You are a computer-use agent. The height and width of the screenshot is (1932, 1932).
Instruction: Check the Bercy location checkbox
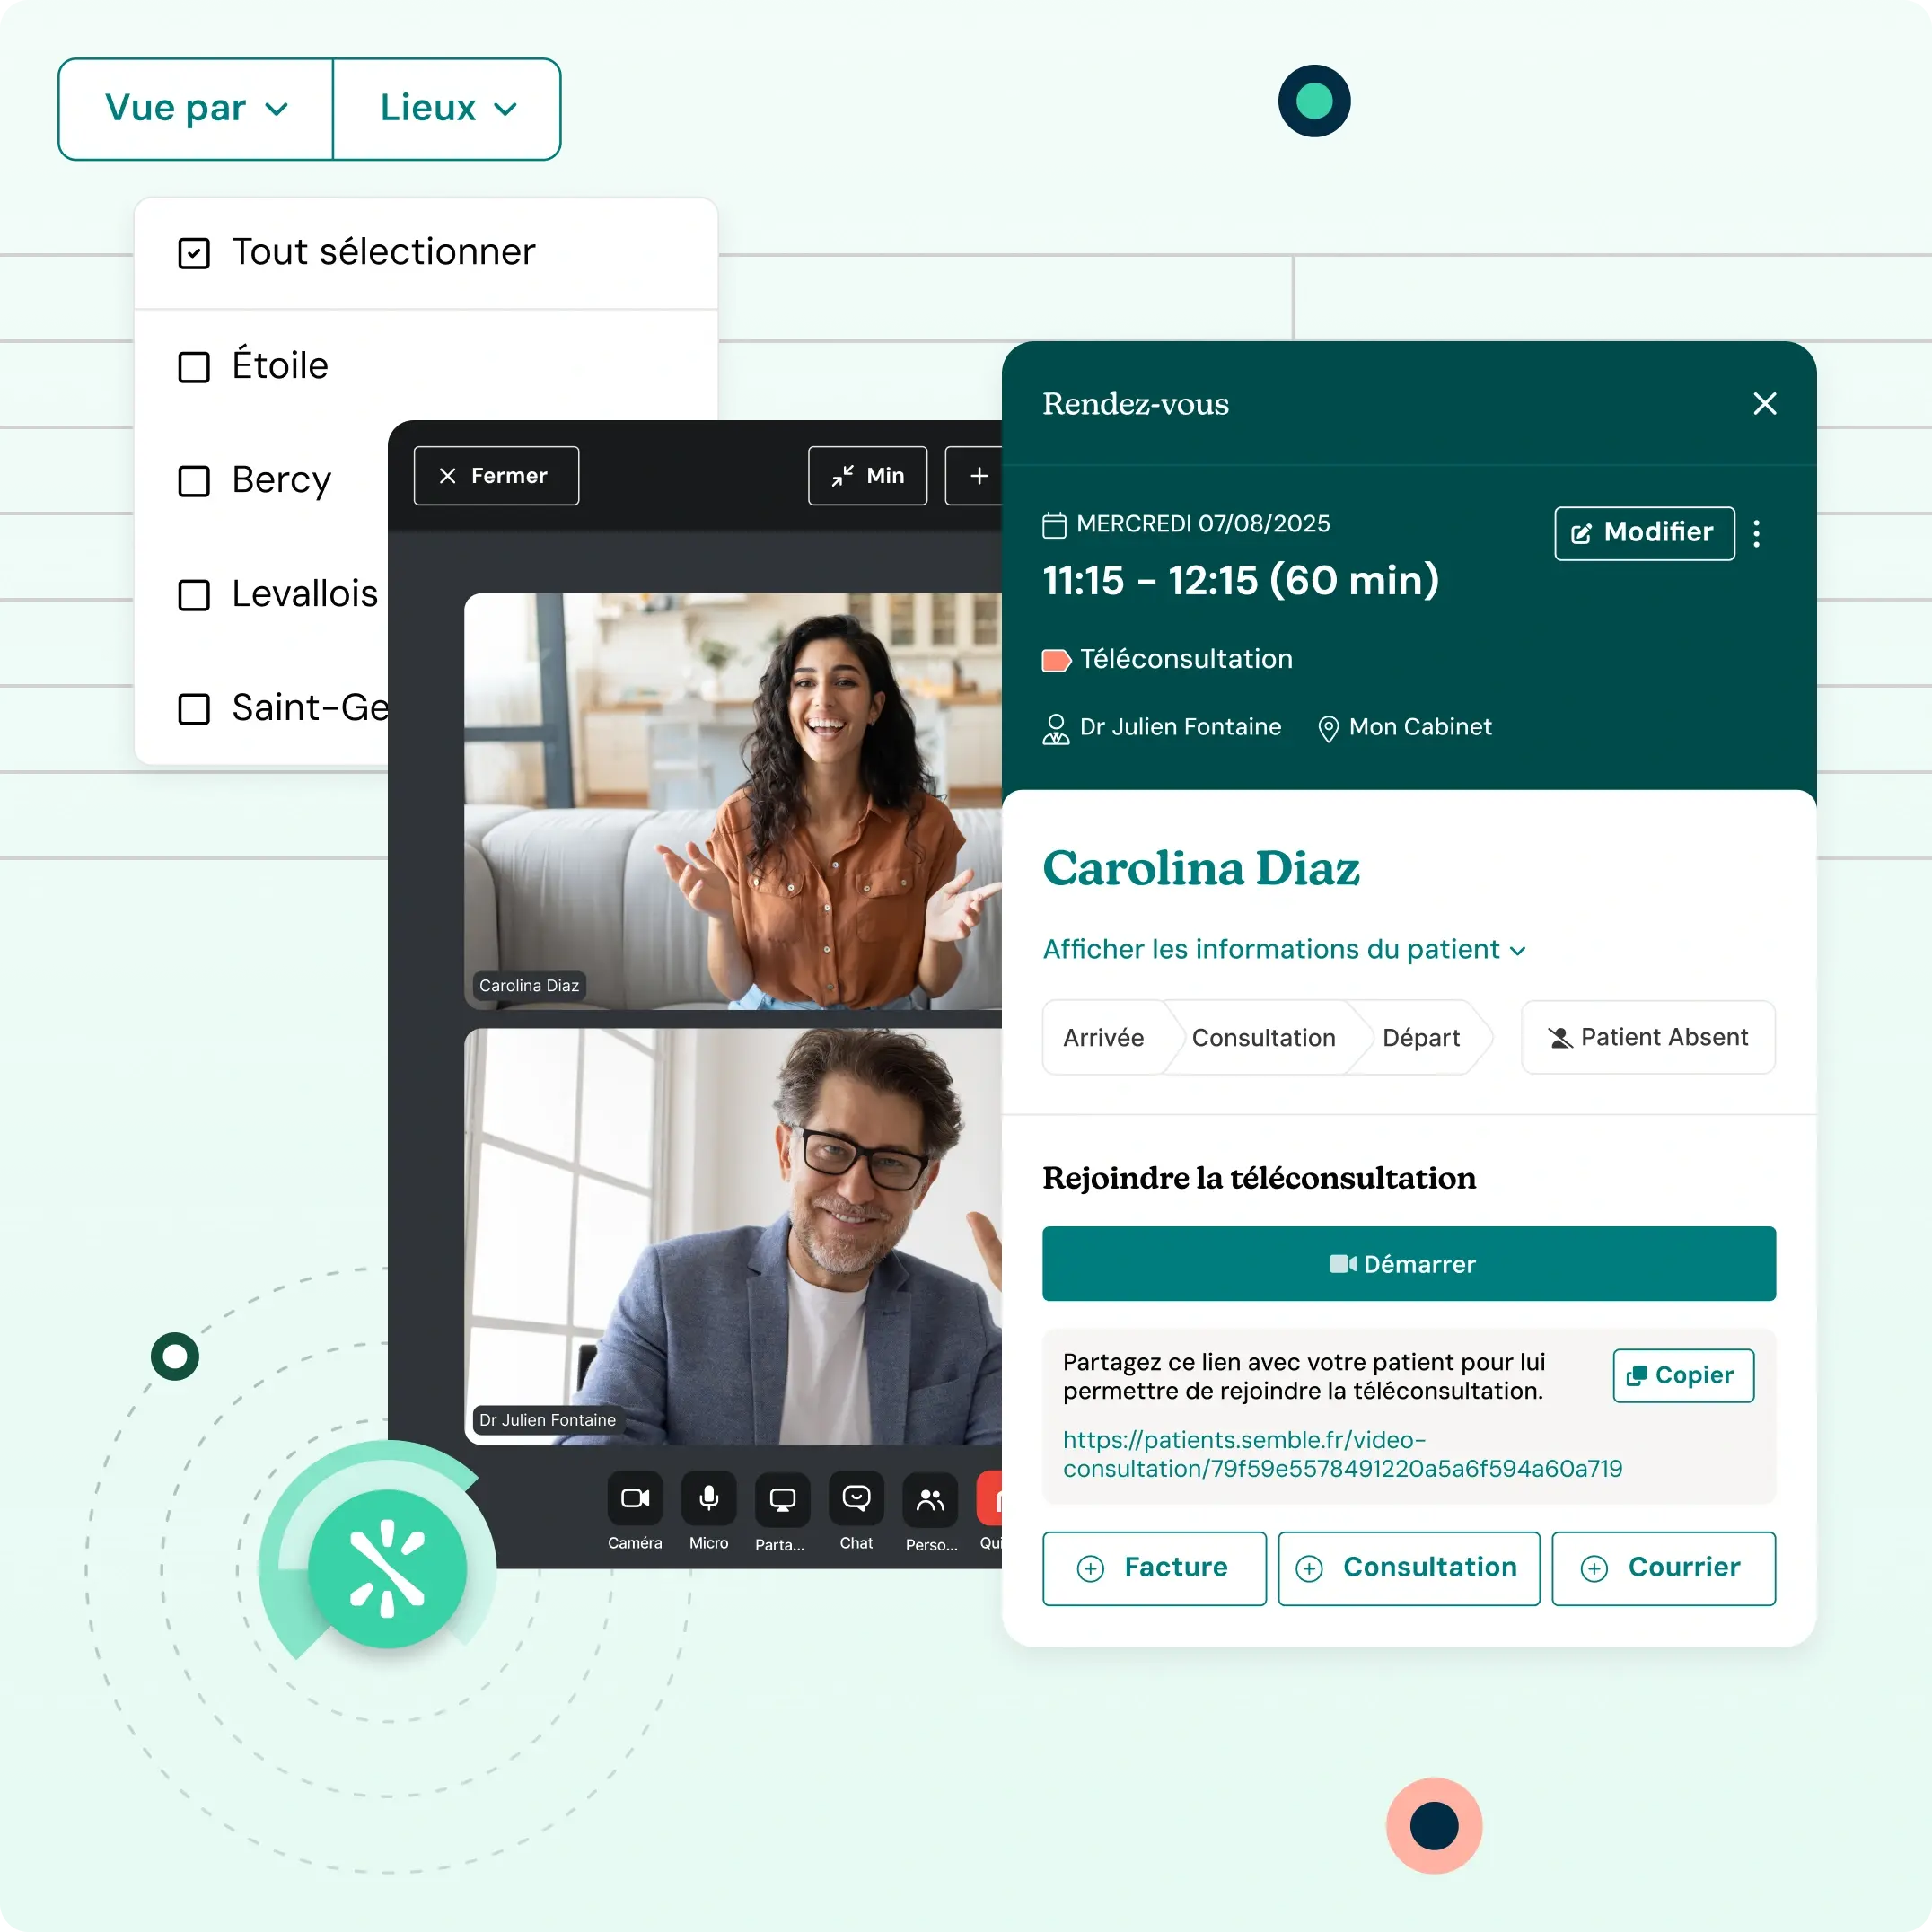coord(194,481)
